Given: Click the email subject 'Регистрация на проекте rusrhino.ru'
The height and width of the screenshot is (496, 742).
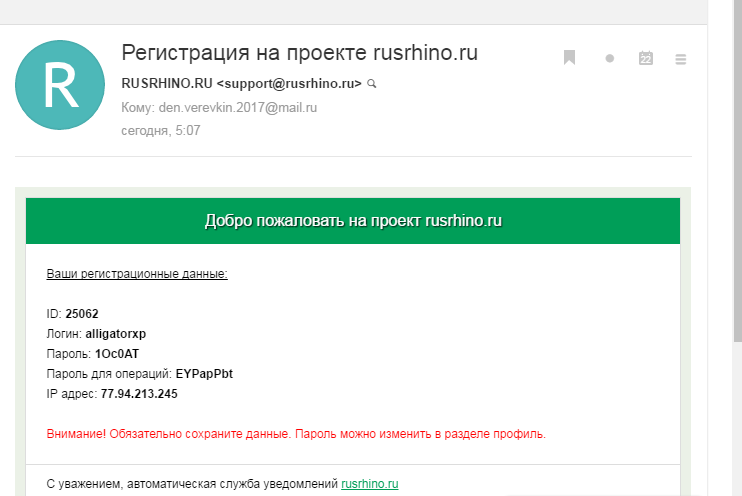Looking at the screenshot, I should click(x=299, y=54).
